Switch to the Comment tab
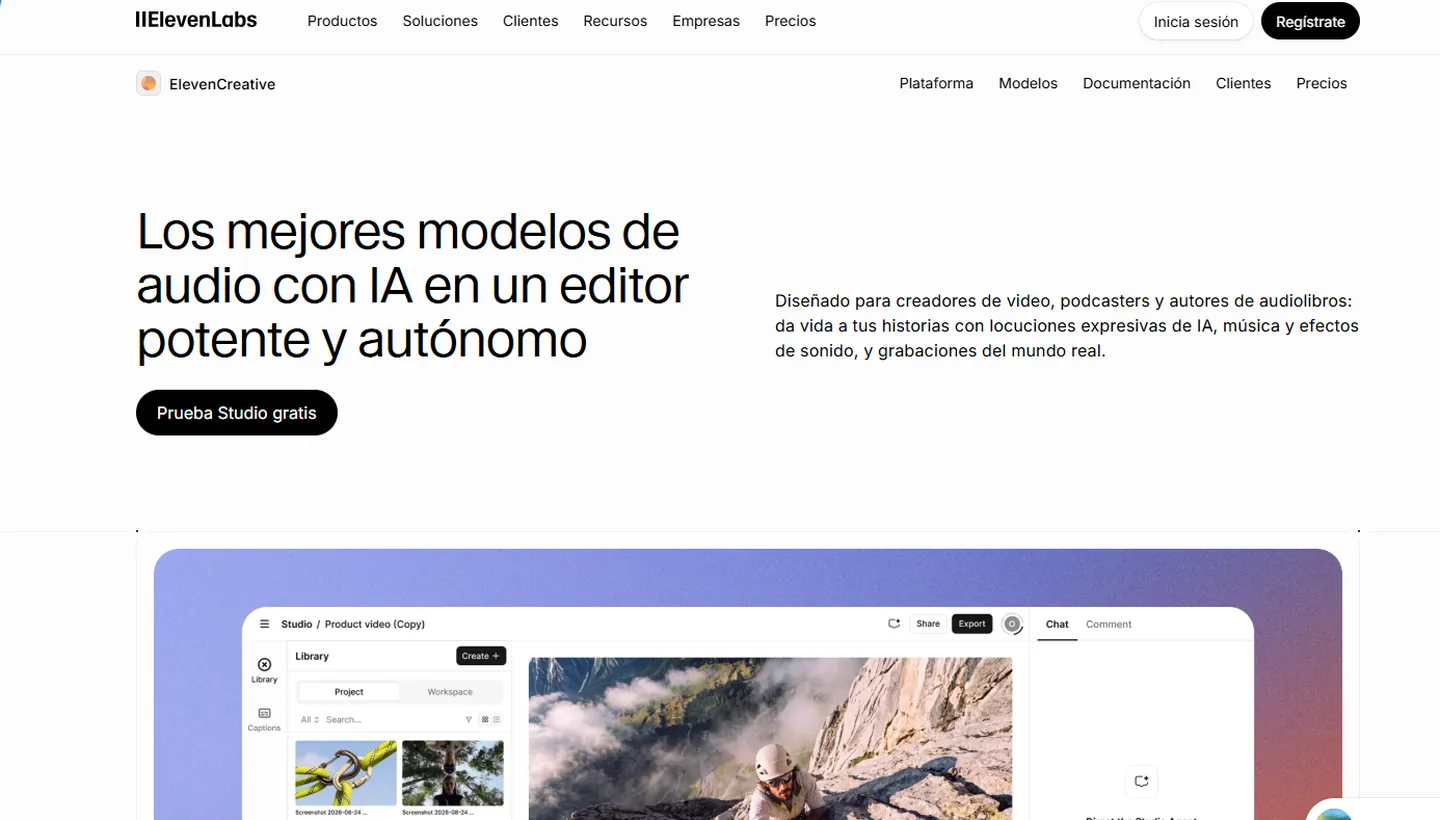 click(x=1109, y=624)
